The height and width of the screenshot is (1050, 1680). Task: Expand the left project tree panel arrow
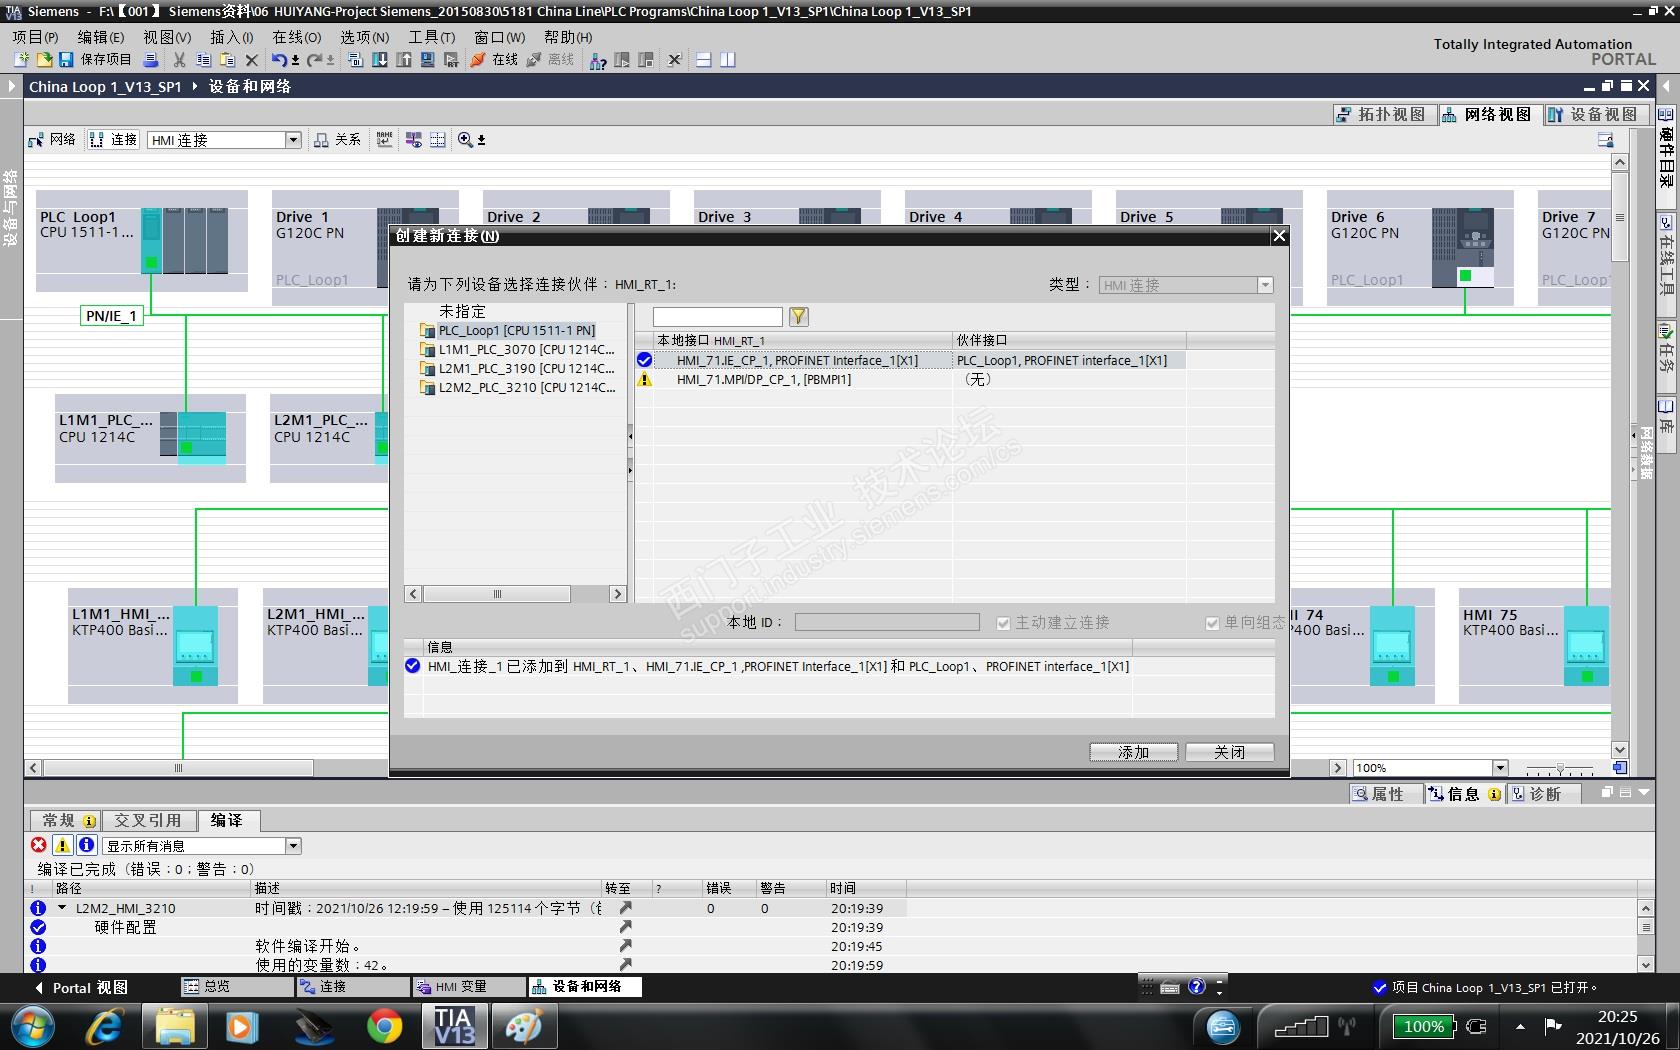11,86
